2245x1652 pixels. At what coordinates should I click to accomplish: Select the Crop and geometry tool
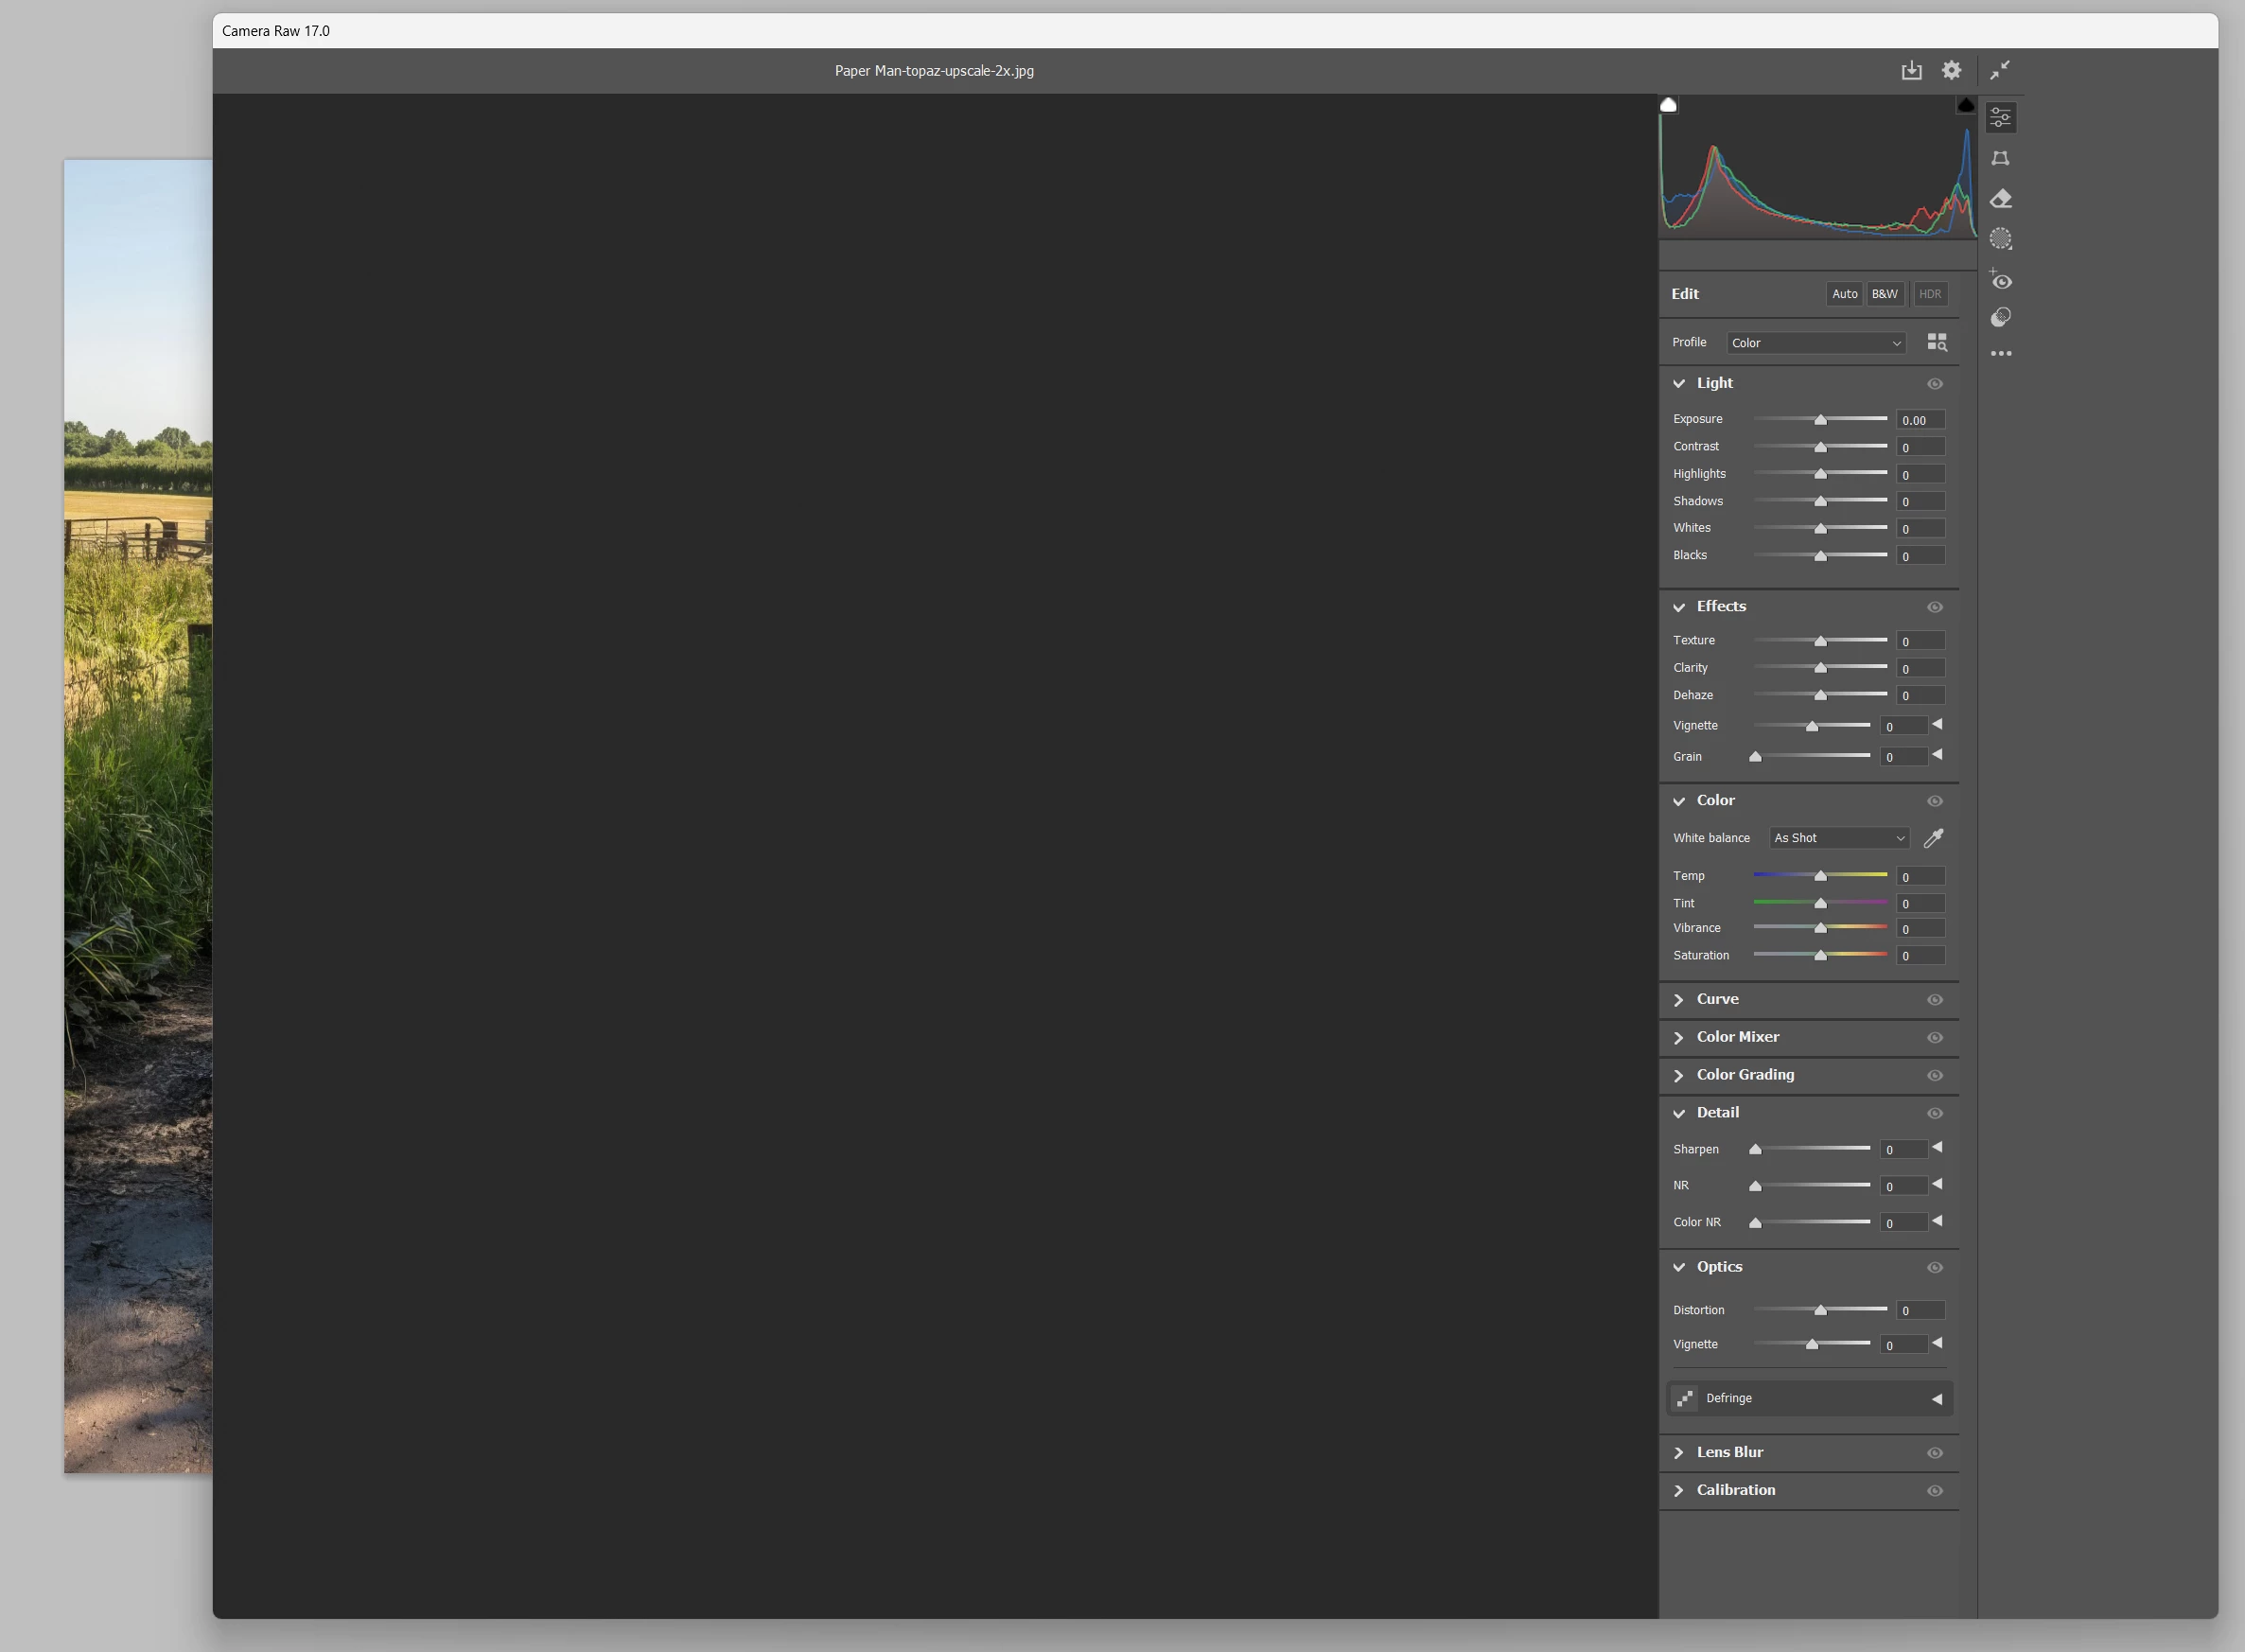2000,158
